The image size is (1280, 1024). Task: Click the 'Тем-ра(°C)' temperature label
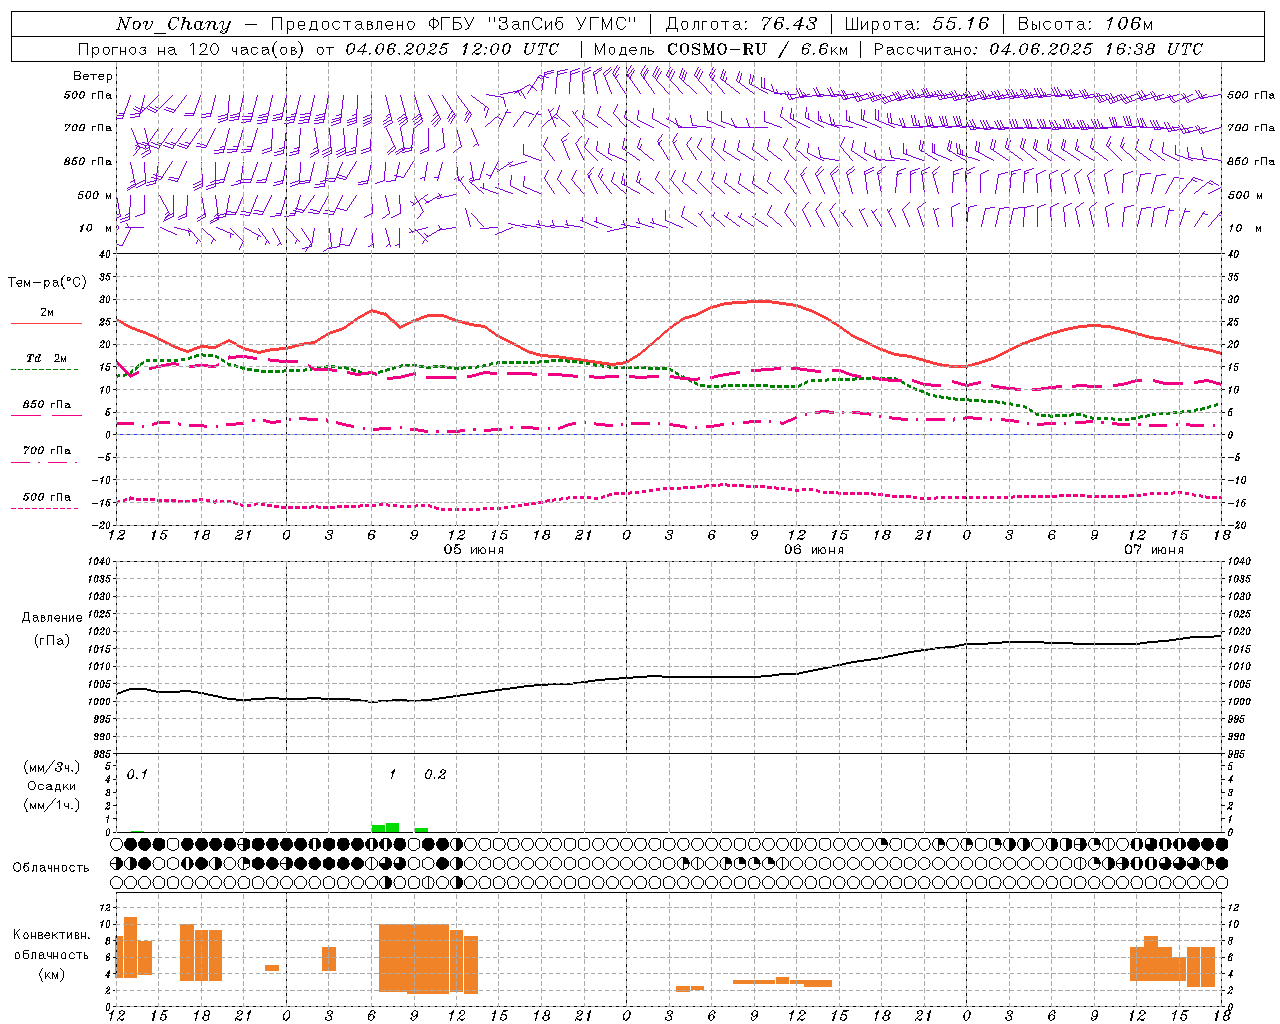[x=47, y=283]
